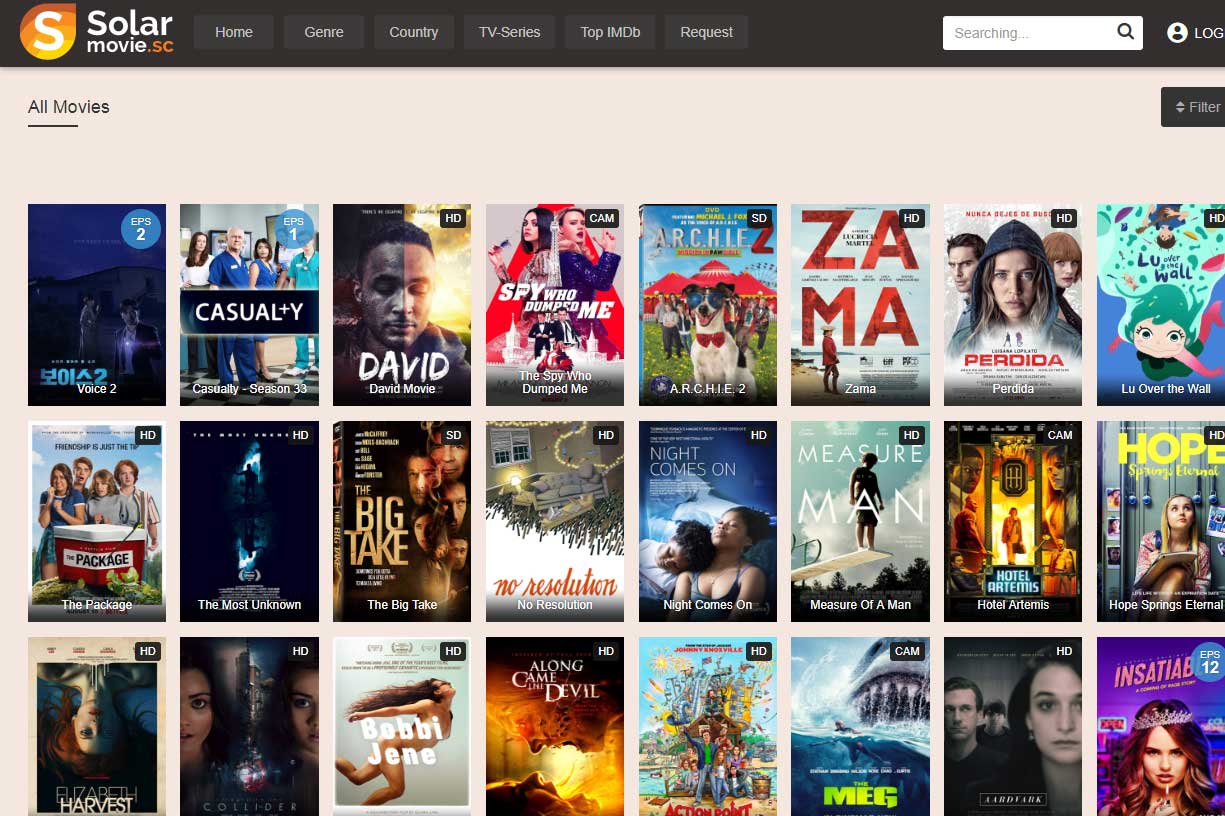Viewport: 1225px width, 816px height.
Task: Open the Measure Of A Man poster
Action: 860,521
